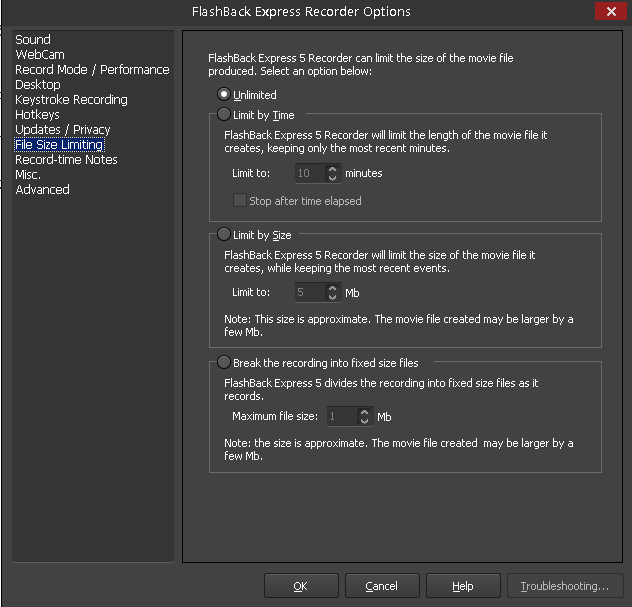Decrease the Maximum file size value
The image size is (632, 607).
tap(364, 421)
